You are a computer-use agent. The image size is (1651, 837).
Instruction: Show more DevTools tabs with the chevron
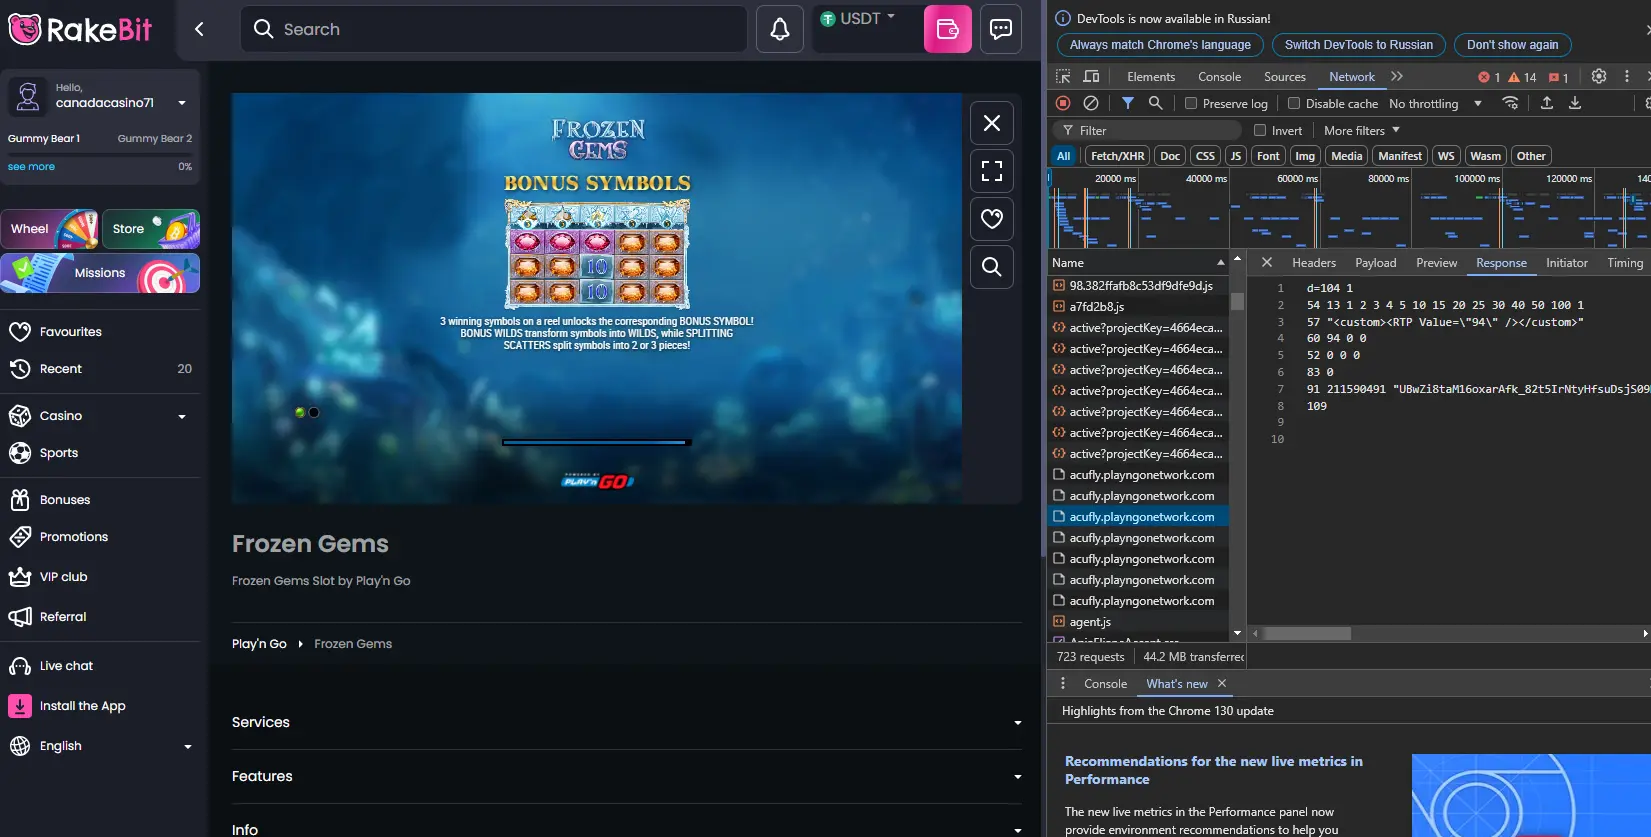coord(1397,76)
